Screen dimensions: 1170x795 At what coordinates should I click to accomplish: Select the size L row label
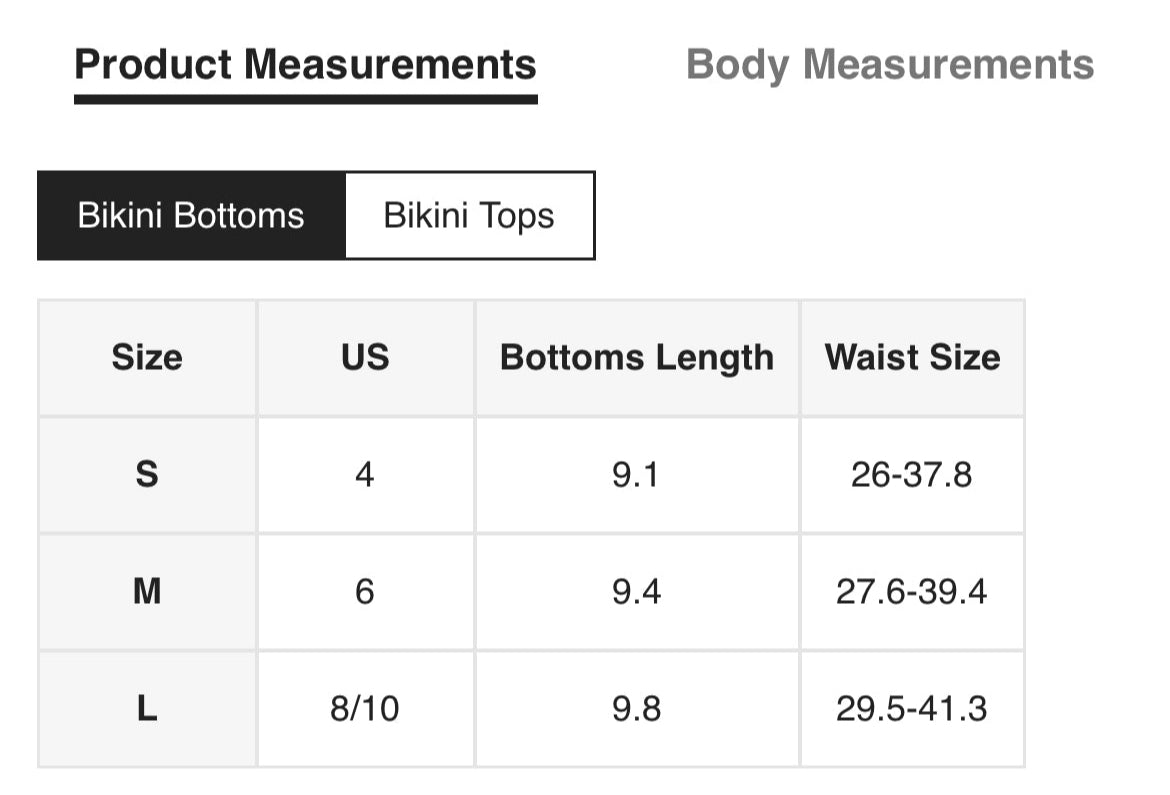tap(147, 709)
